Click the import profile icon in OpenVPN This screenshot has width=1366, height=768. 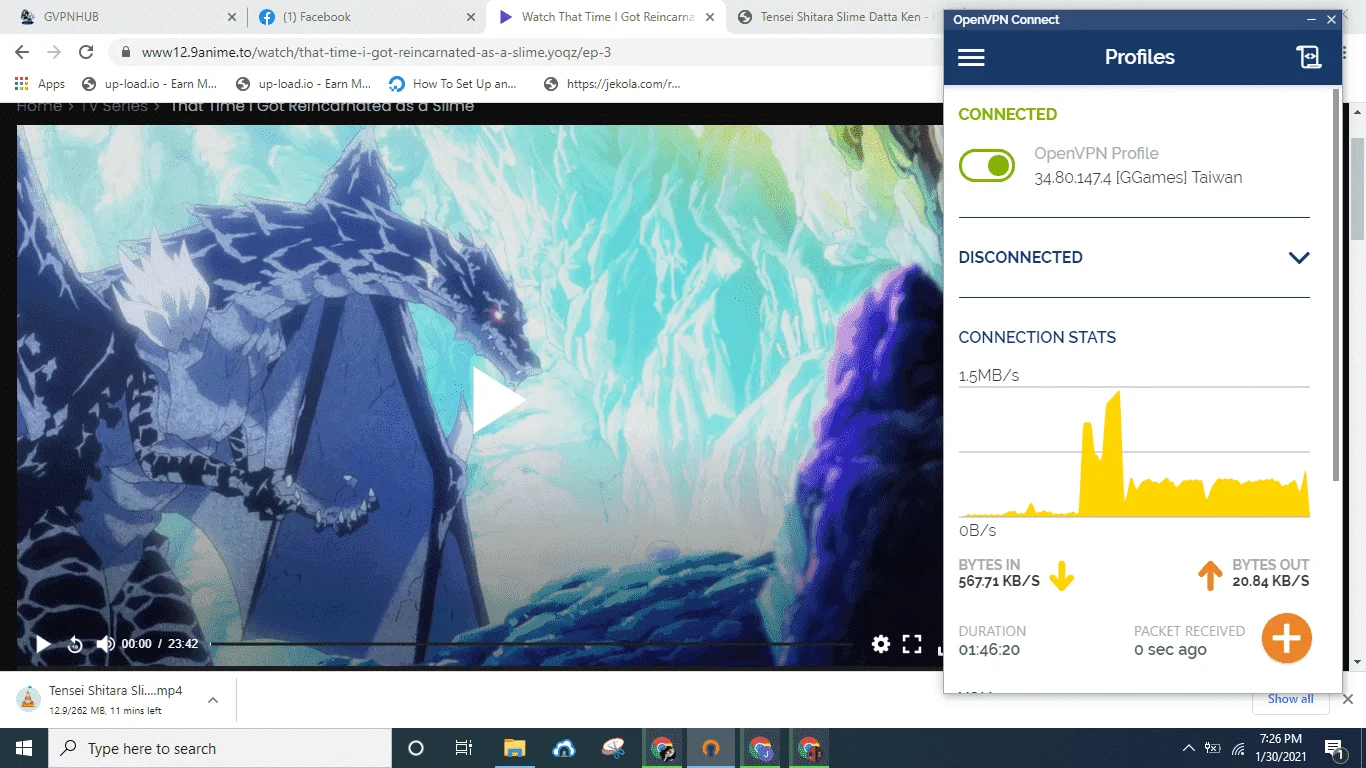[1309, 57]
